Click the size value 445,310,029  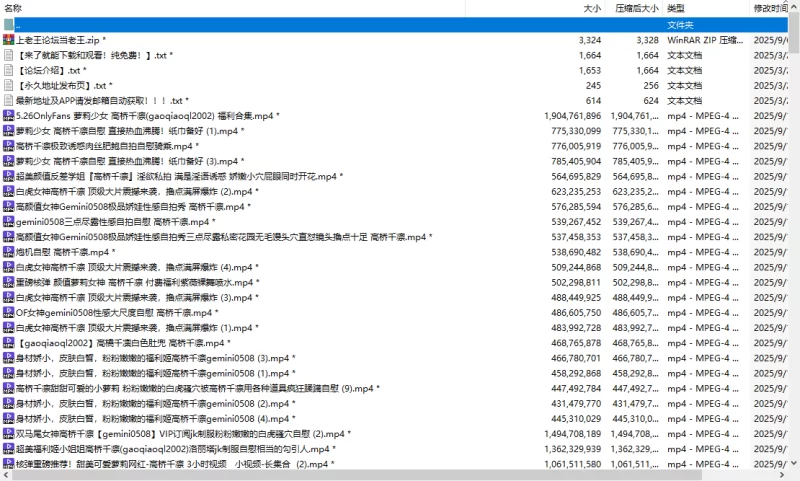pyautogui.click(x=576, y=419)
